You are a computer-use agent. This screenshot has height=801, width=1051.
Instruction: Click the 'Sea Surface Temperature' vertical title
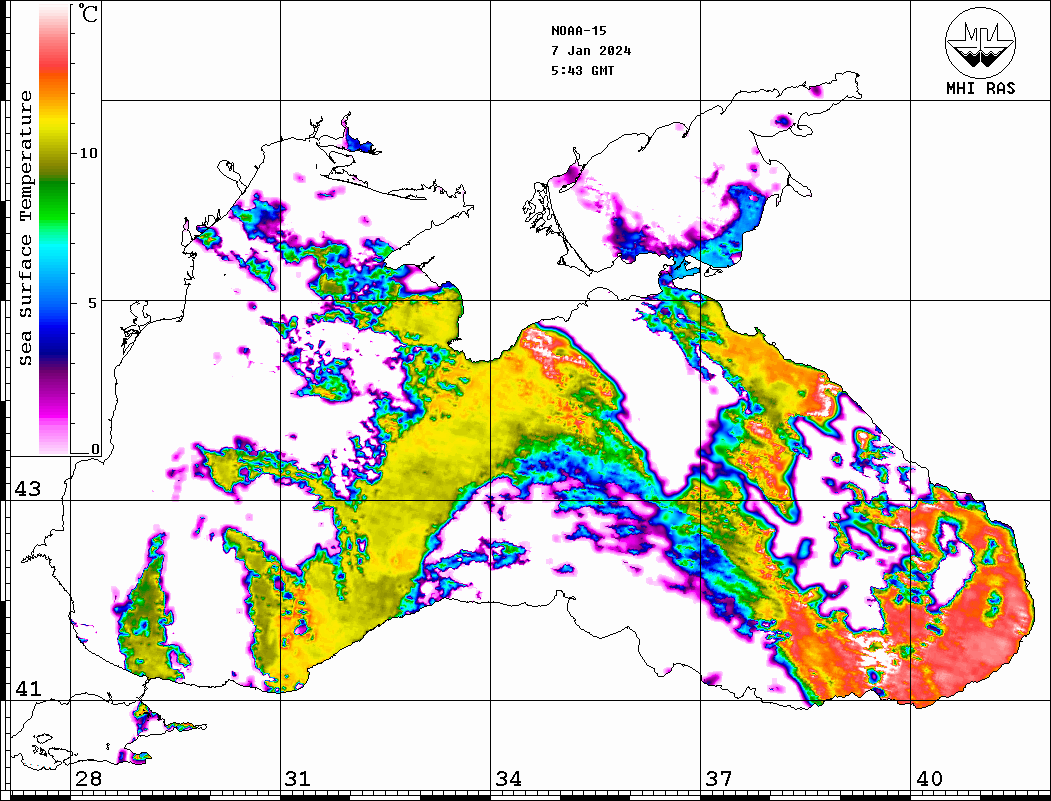25,228
